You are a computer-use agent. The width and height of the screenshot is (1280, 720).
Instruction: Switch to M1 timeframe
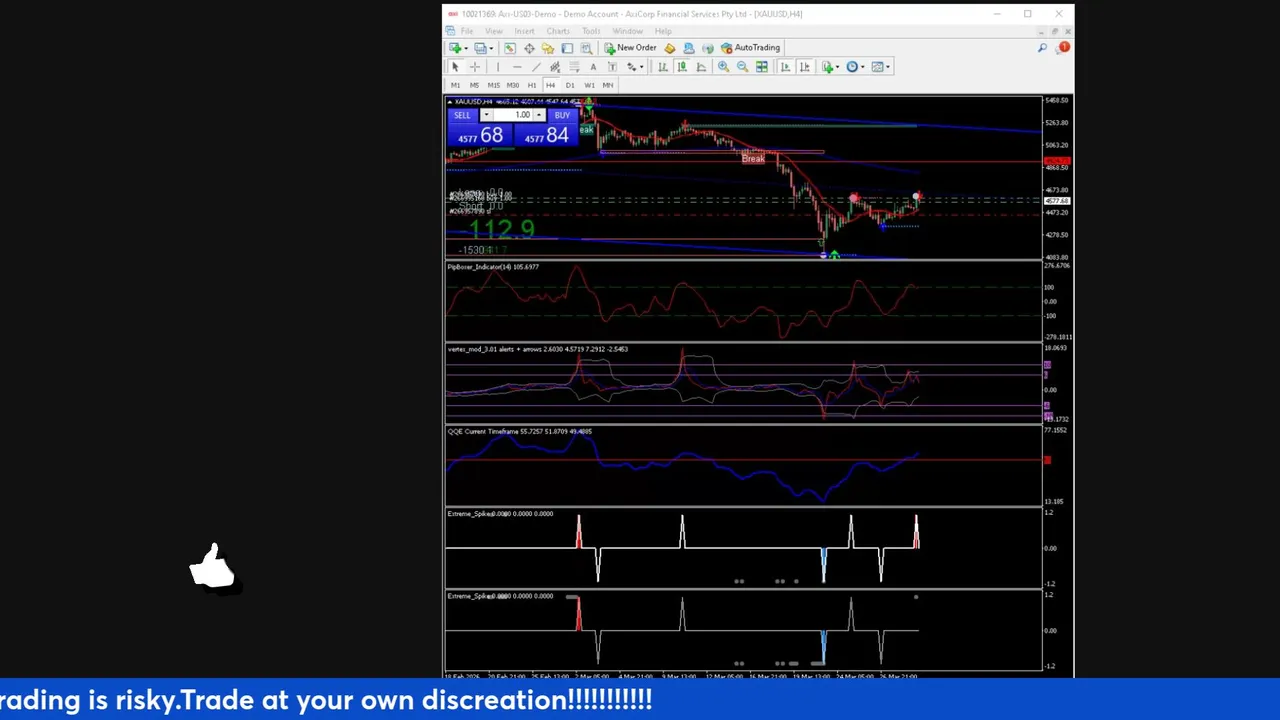point(455,85)
